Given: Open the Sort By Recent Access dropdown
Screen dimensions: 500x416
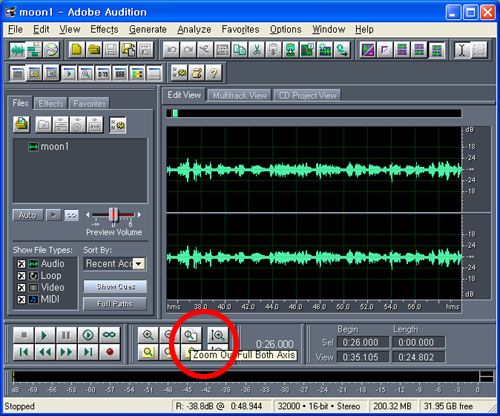Looking at the screenshot, I should (x=139, y=264).
